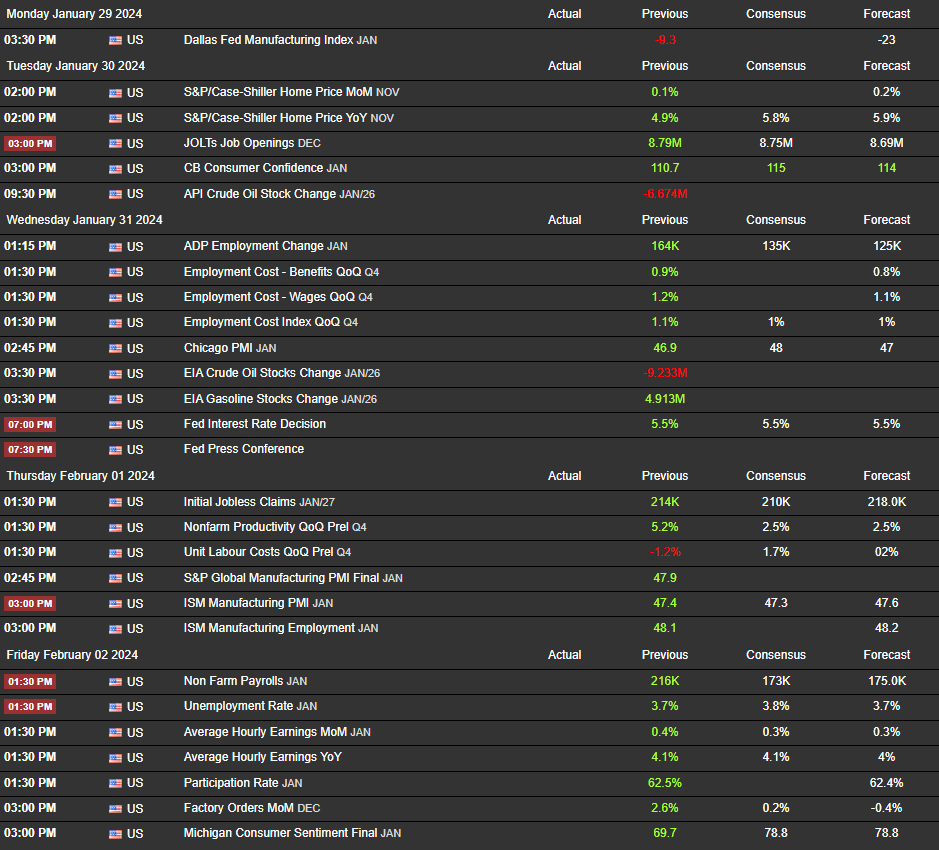Open Nonfarm Productivity QoQ Prel event
Screen dimensions: 939x850
point(275,527)
